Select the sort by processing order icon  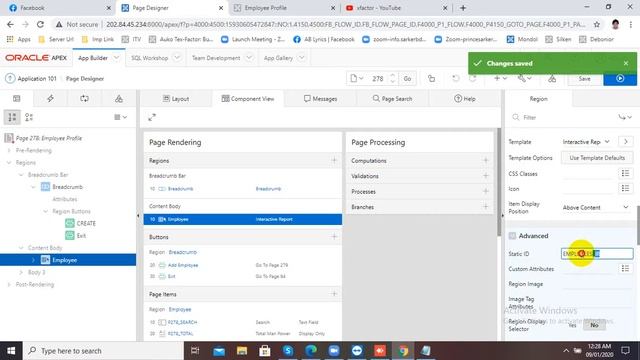click(29, 118)
